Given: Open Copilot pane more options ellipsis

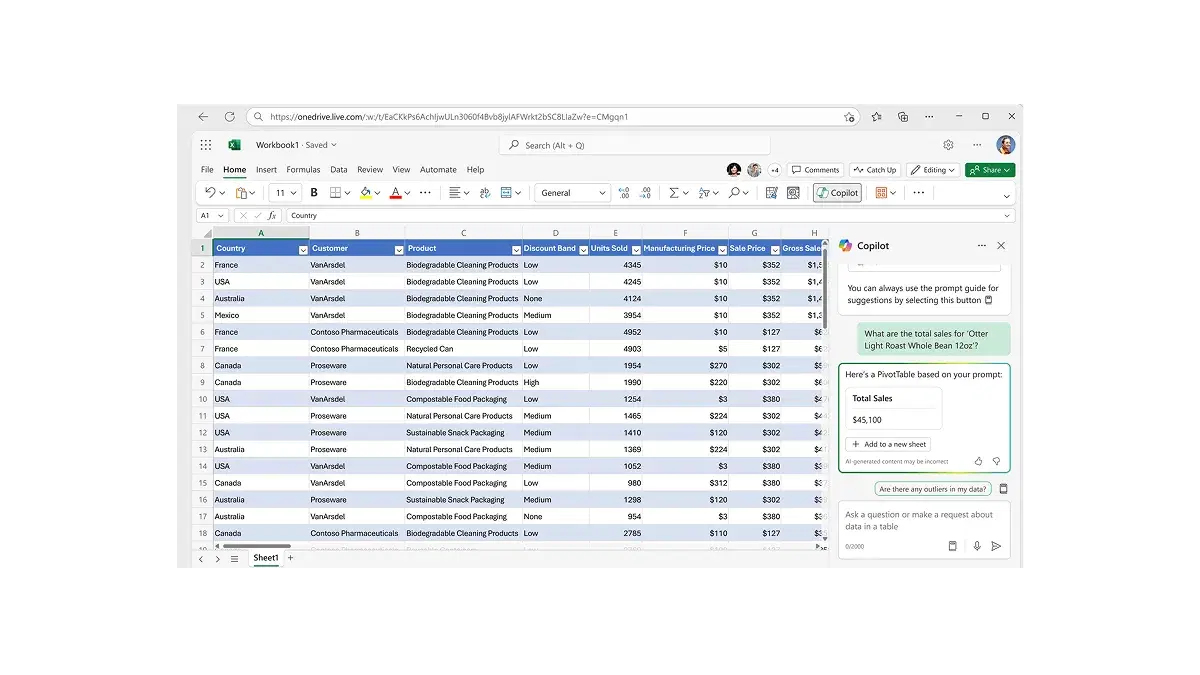Looking at the screenshot, I should point(982,245).
